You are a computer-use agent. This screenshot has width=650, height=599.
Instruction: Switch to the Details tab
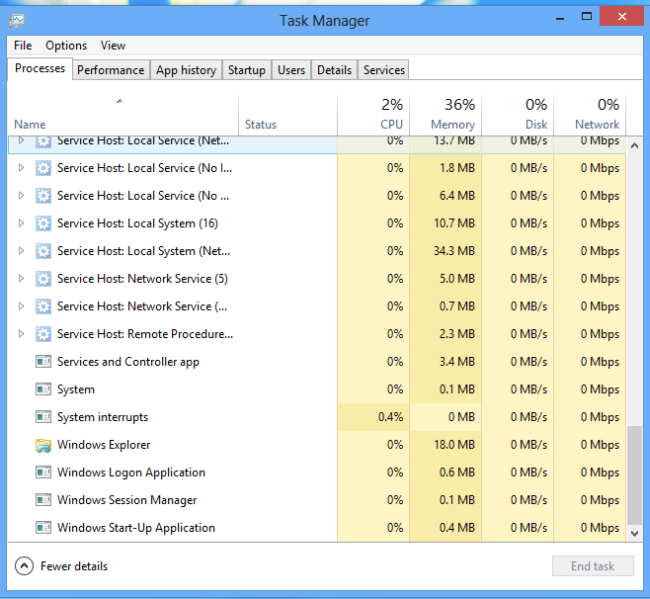(x=334, y=70)
